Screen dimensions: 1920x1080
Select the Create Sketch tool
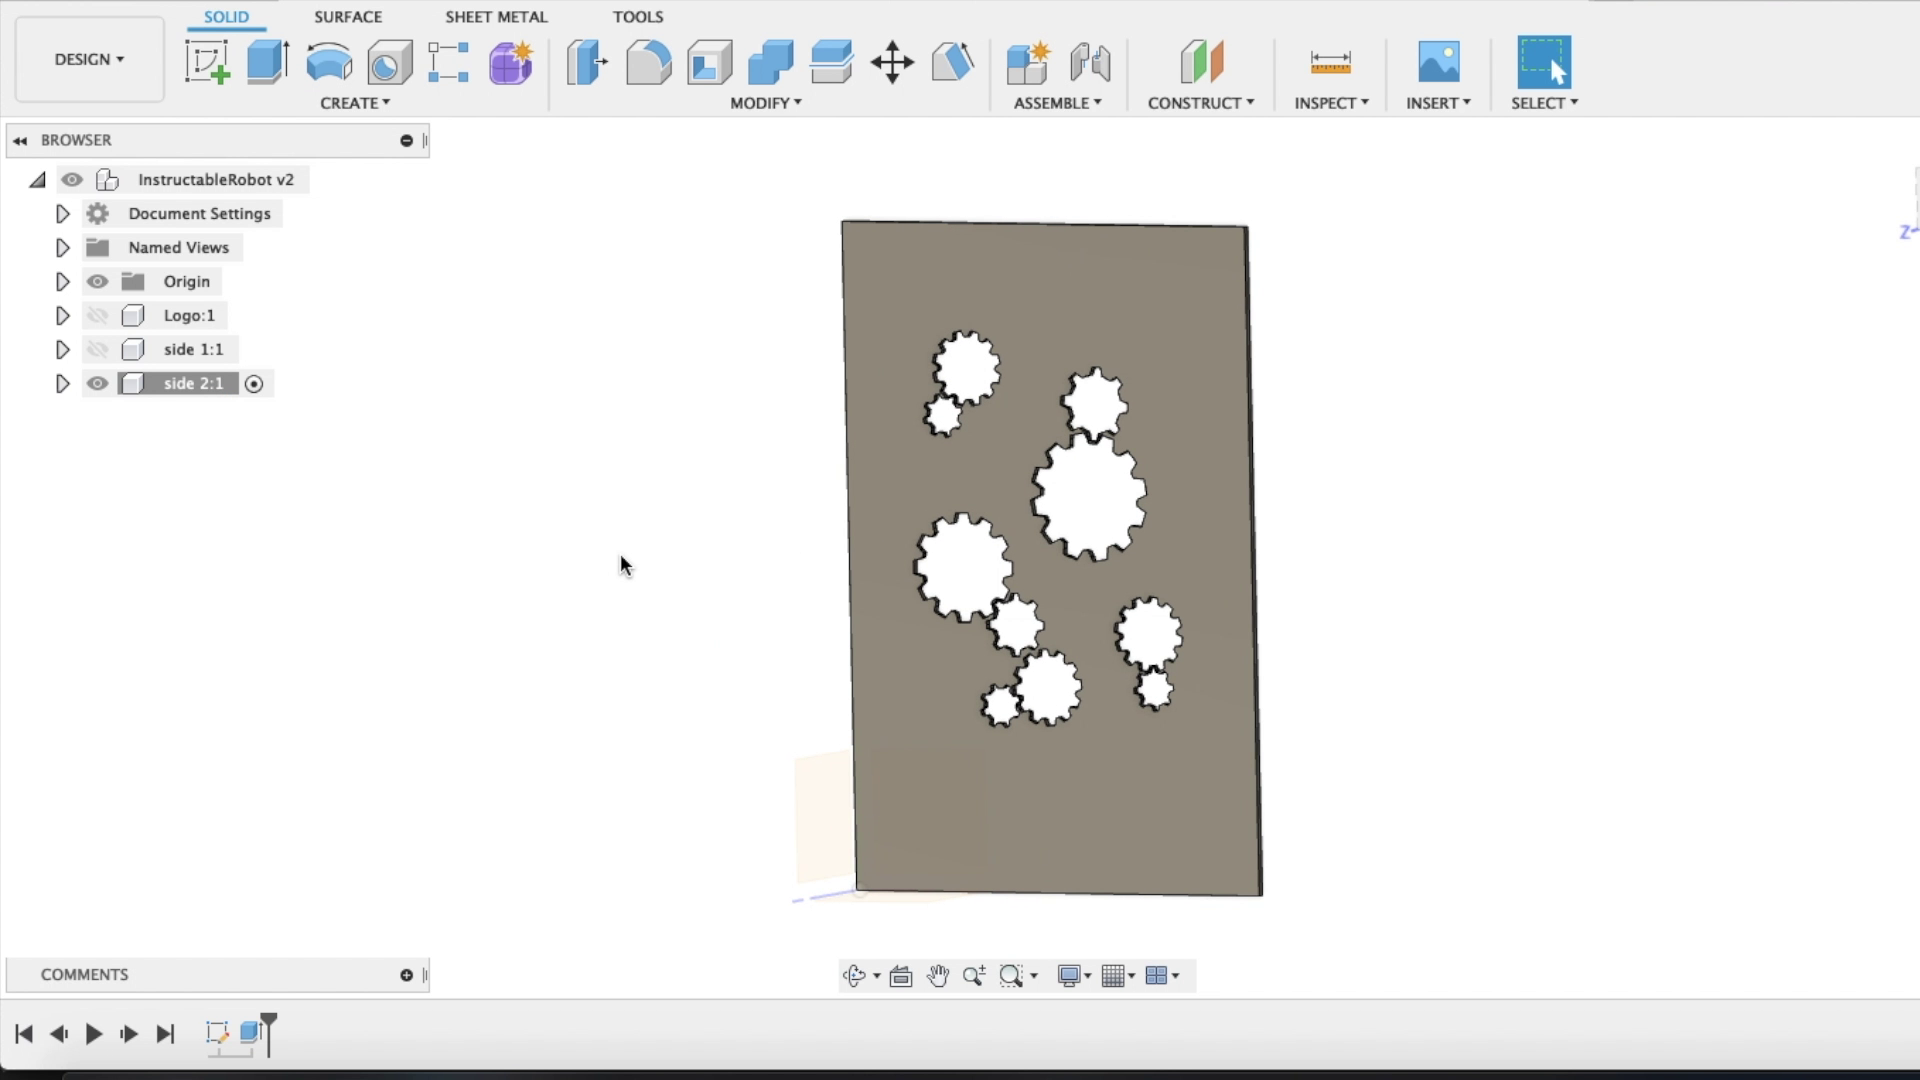point(207,62)
